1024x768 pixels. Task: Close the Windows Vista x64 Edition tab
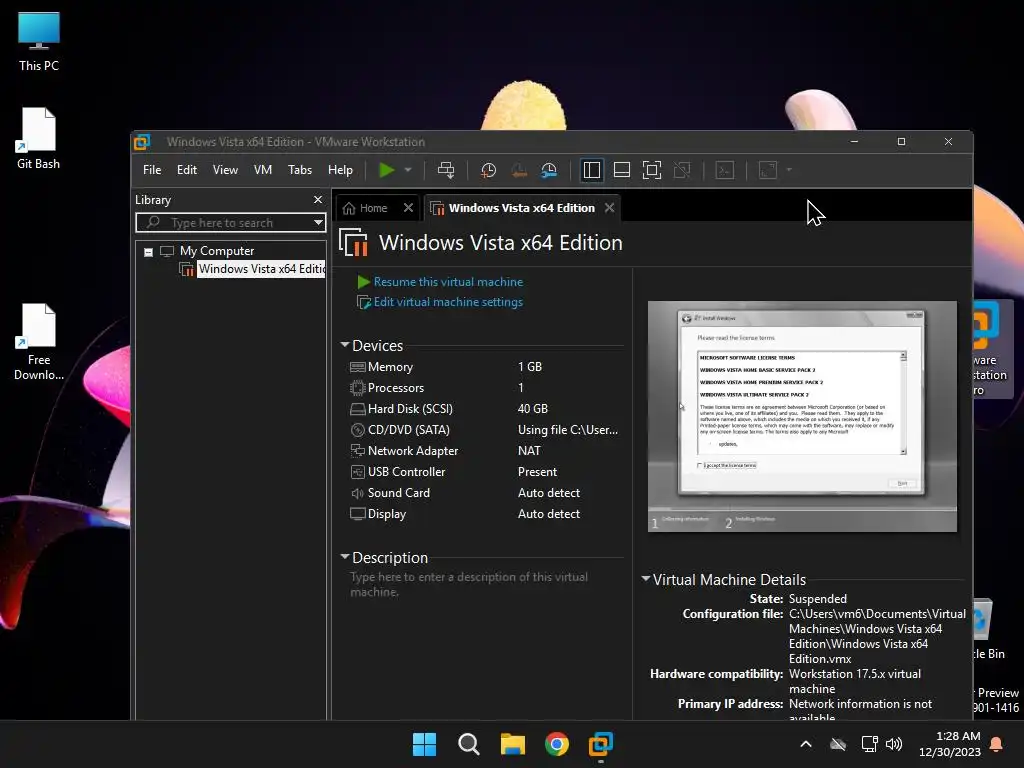pyautogui.click(x=609, y=208)
